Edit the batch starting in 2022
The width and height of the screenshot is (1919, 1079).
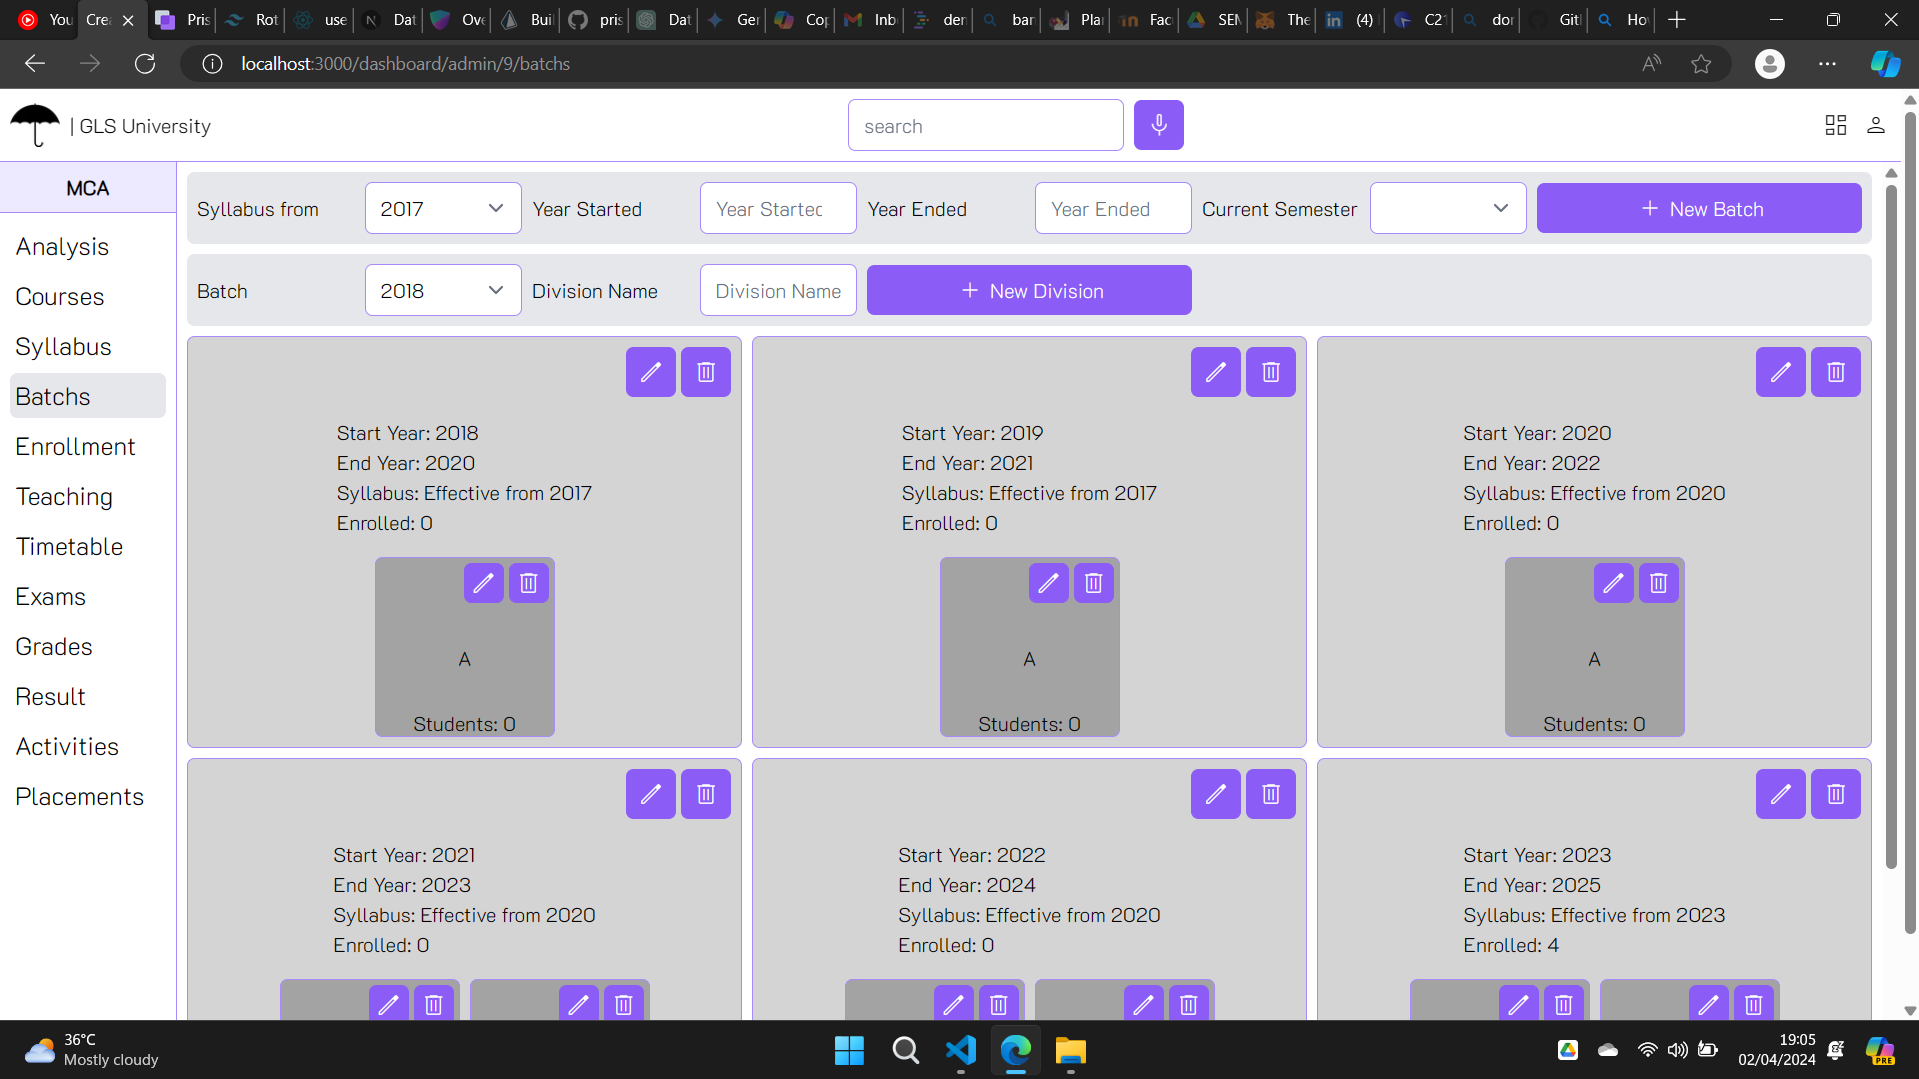[1215, 794]
